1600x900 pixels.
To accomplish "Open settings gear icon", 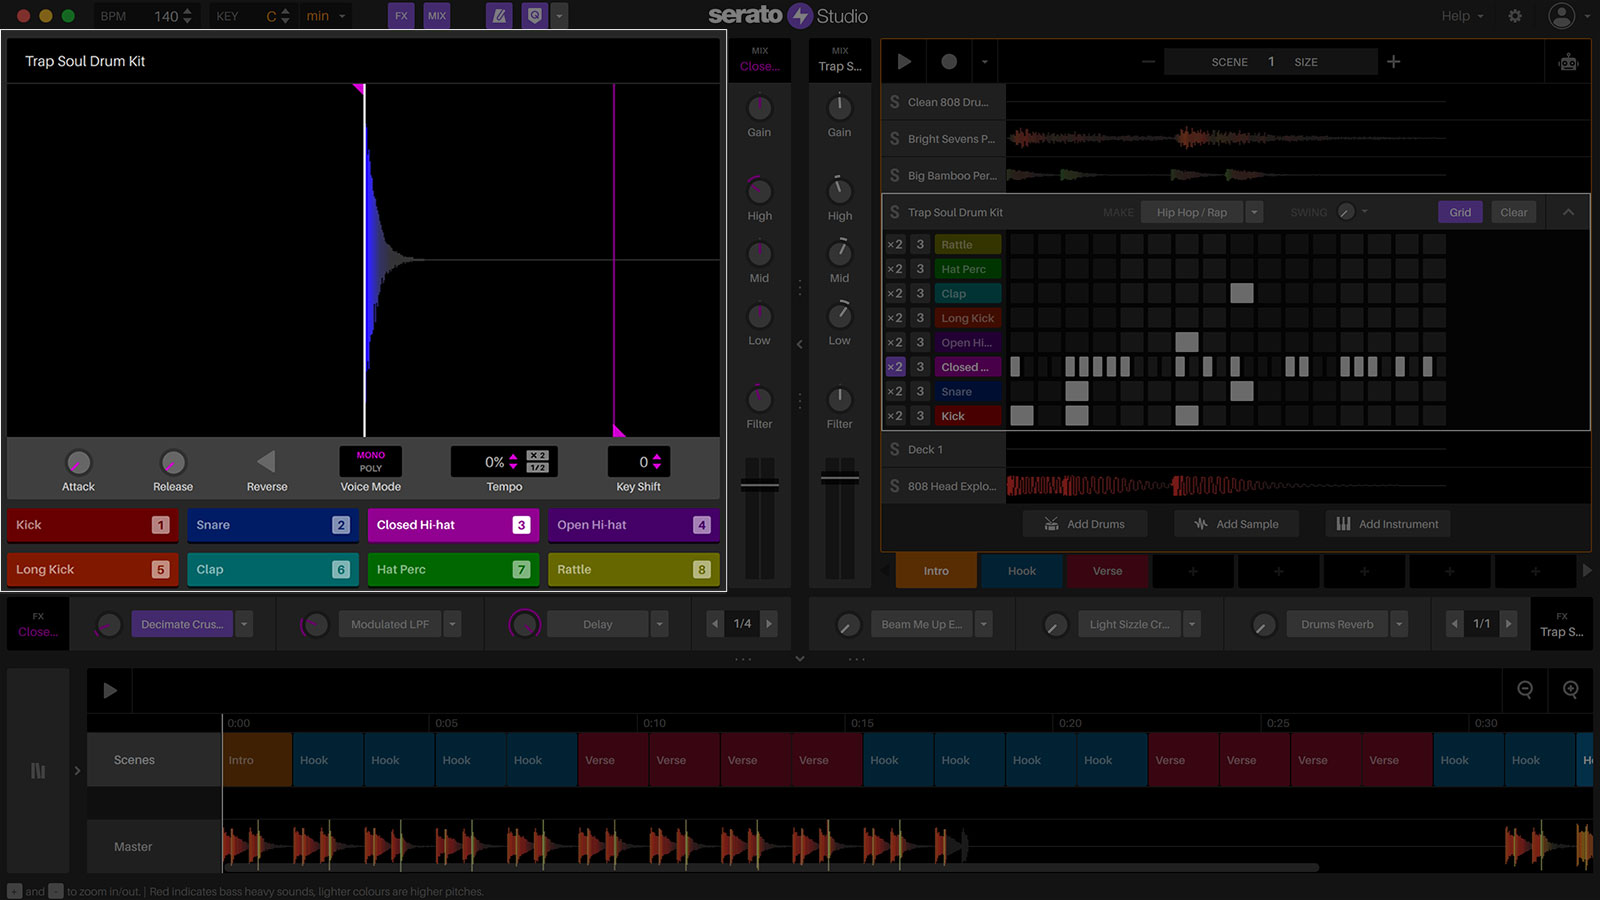I will tap(1515, 16).
